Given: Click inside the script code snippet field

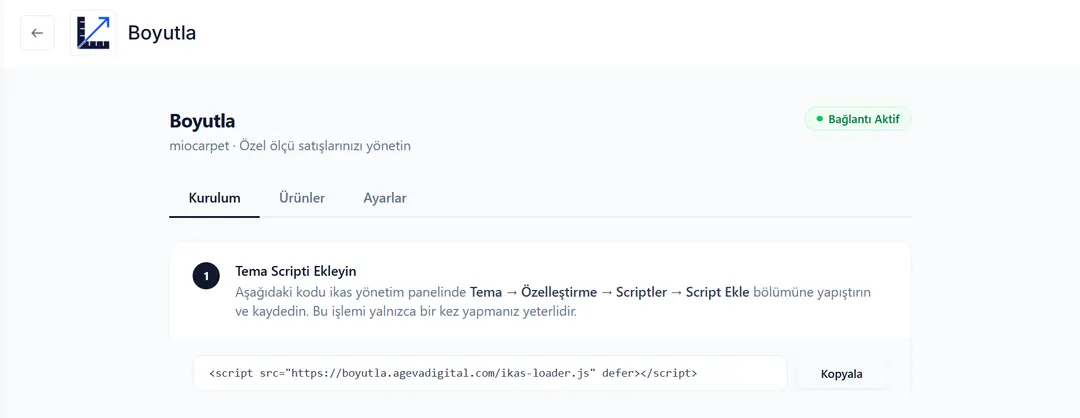Looking at the screenshot, I should [490, 373].
